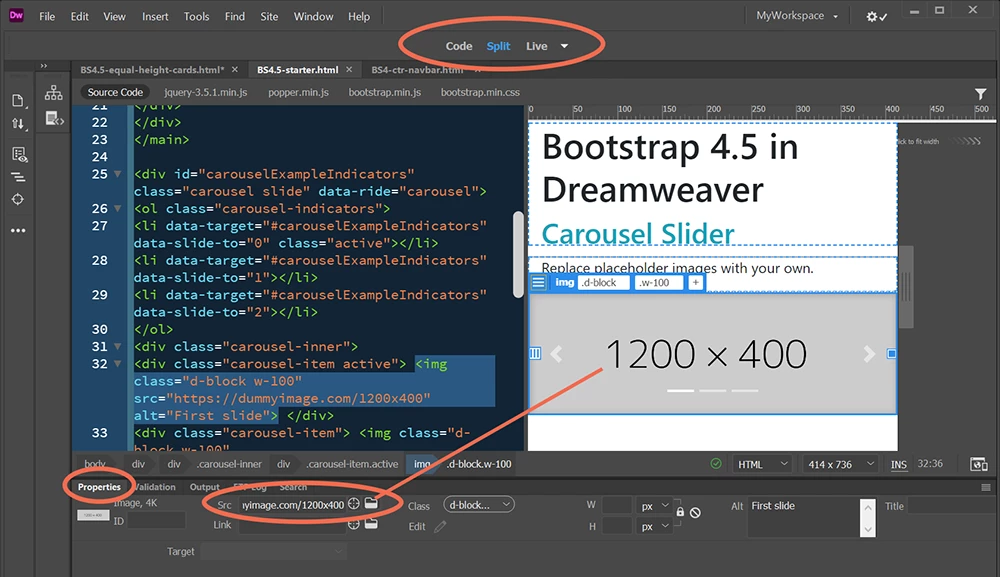Viewport: 1000px width, 577px height.
Task: Open the File menu
Action: 47,17
